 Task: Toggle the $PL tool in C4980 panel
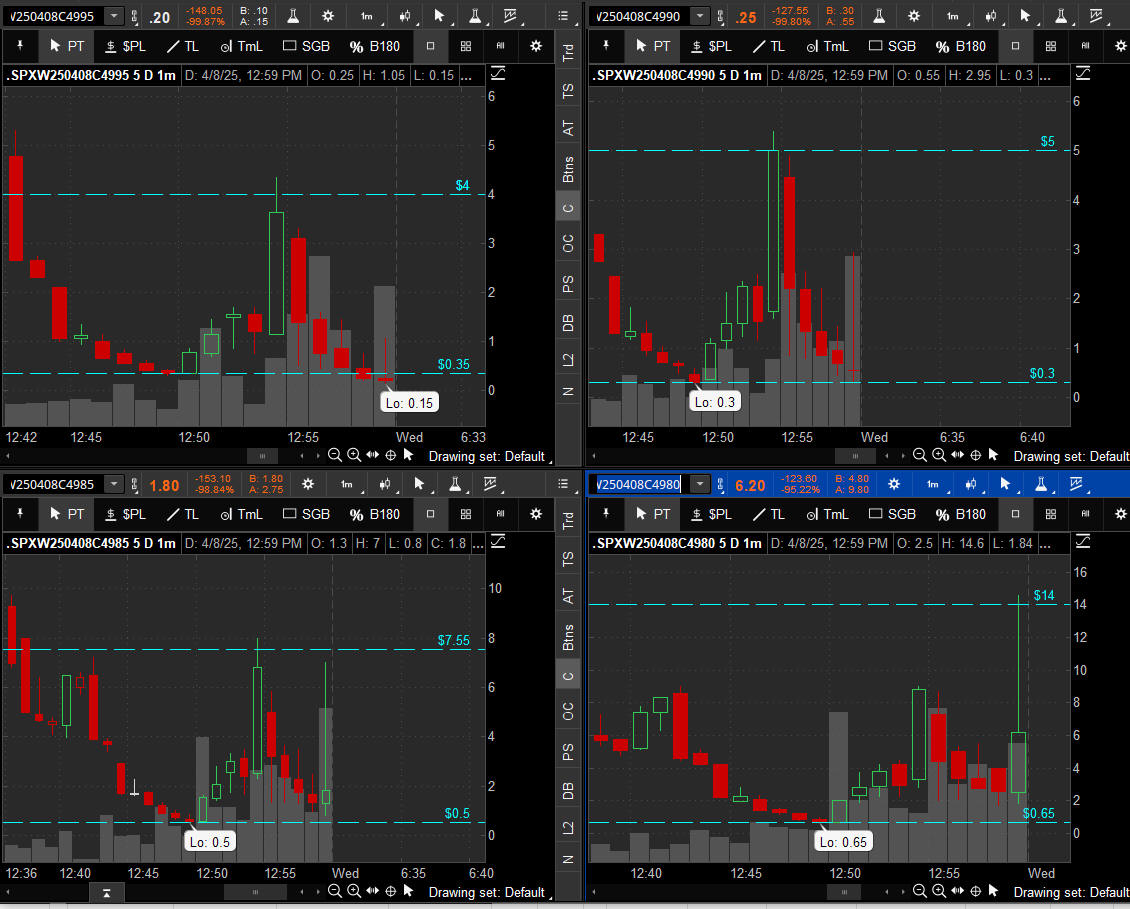click(711, 514)
